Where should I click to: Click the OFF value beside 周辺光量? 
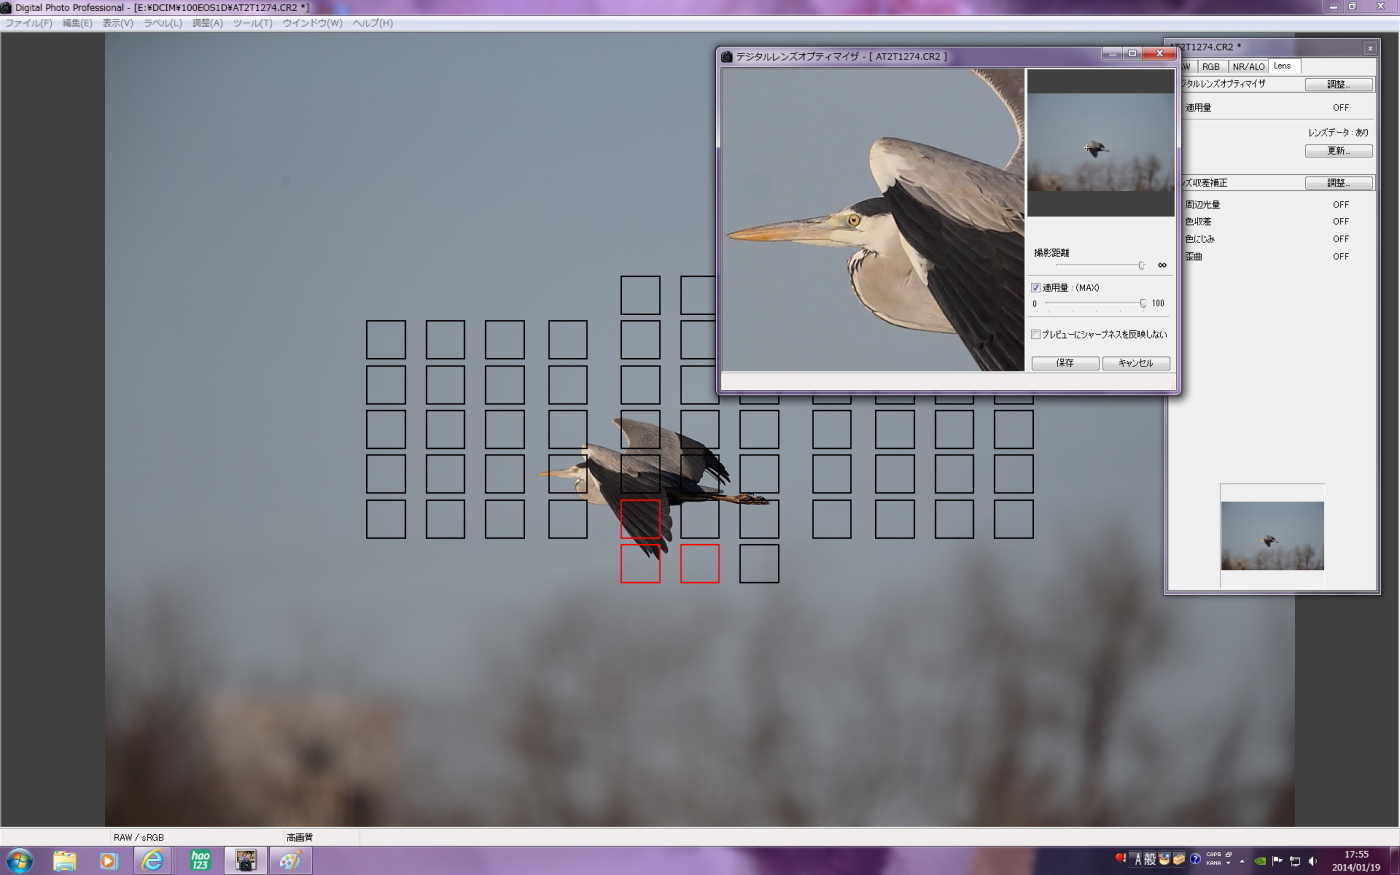1341,205
